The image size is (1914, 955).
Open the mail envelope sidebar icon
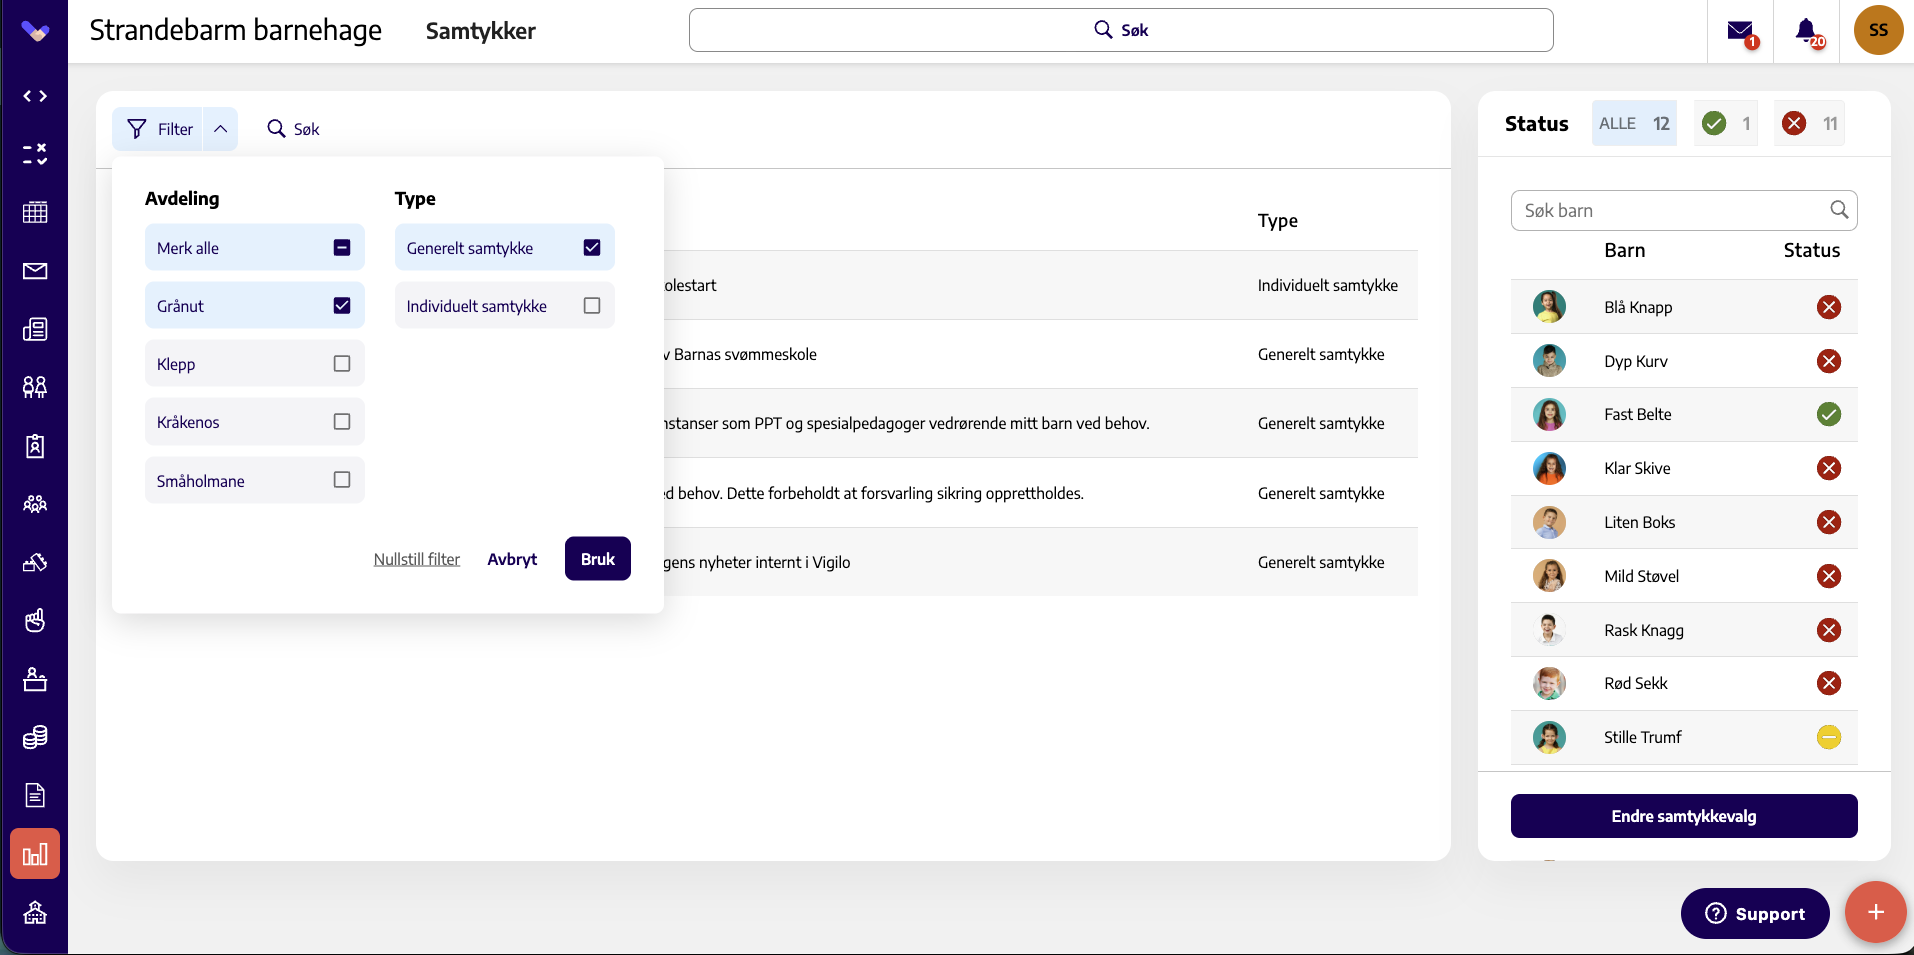tap(35, 271)
